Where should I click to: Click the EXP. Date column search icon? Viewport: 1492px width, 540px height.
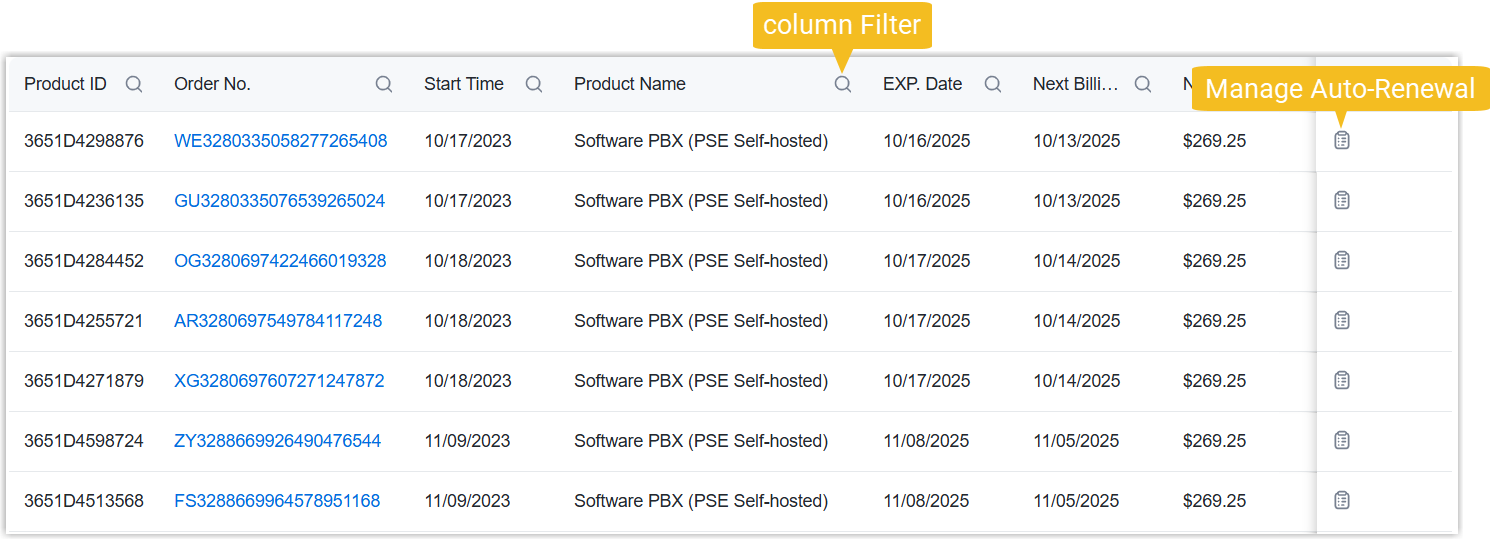[993, 85]
